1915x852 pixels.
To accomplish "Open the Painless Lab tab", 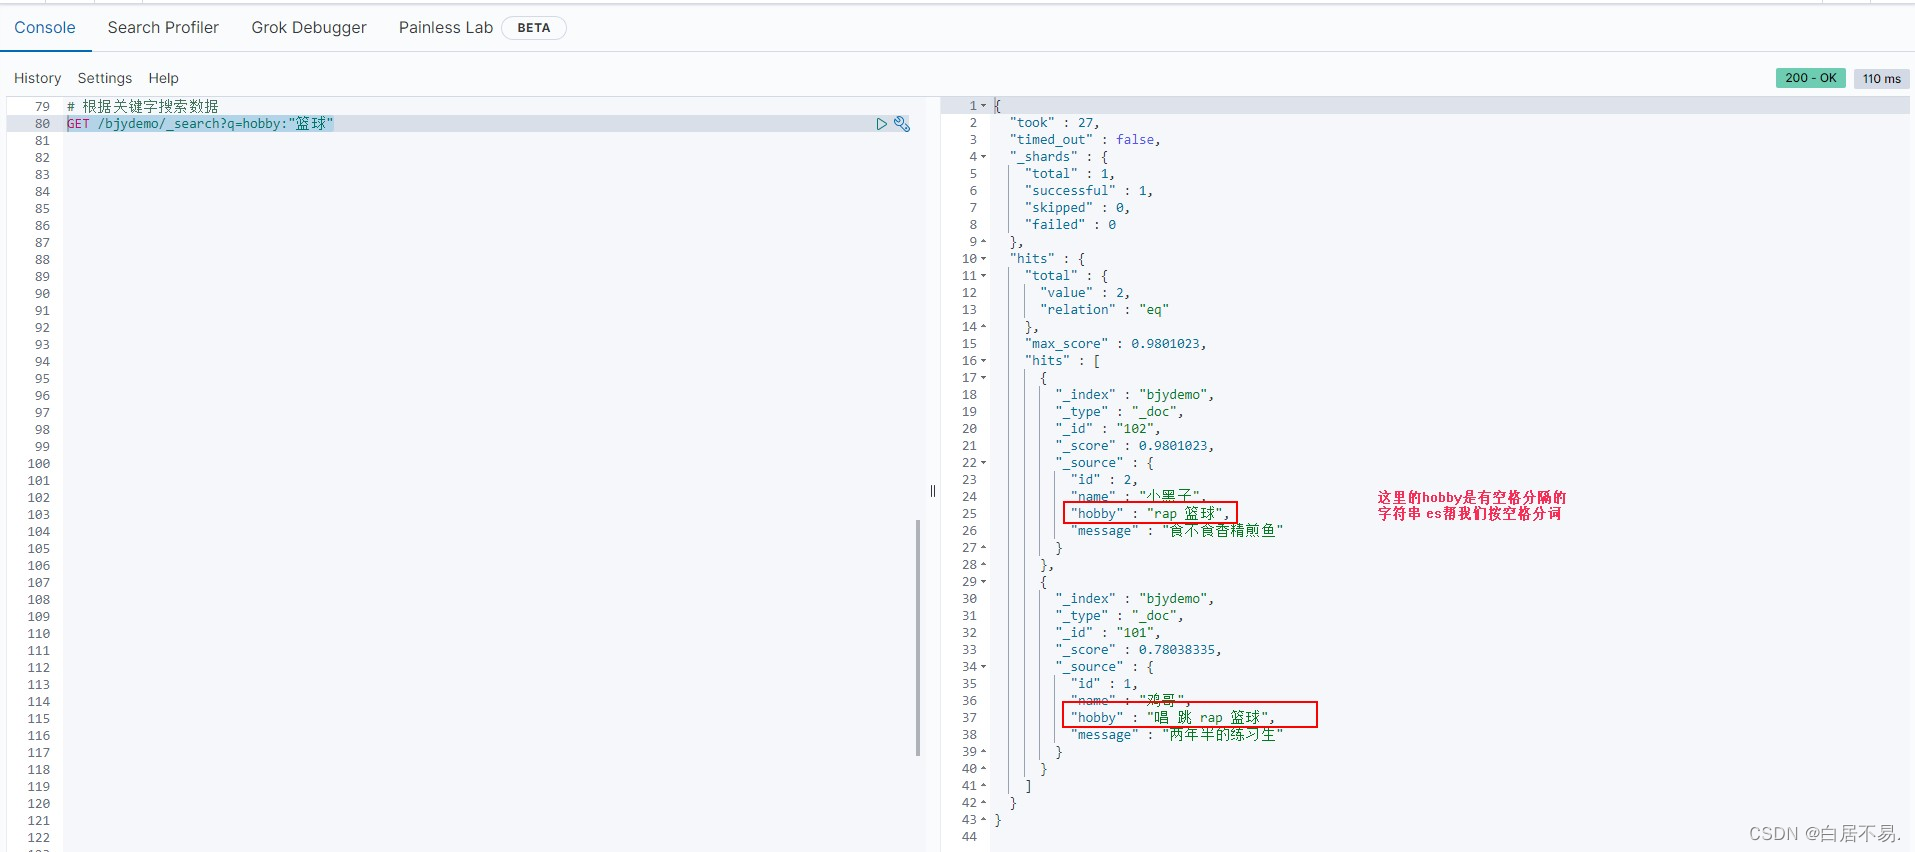I will coord(446,27).
